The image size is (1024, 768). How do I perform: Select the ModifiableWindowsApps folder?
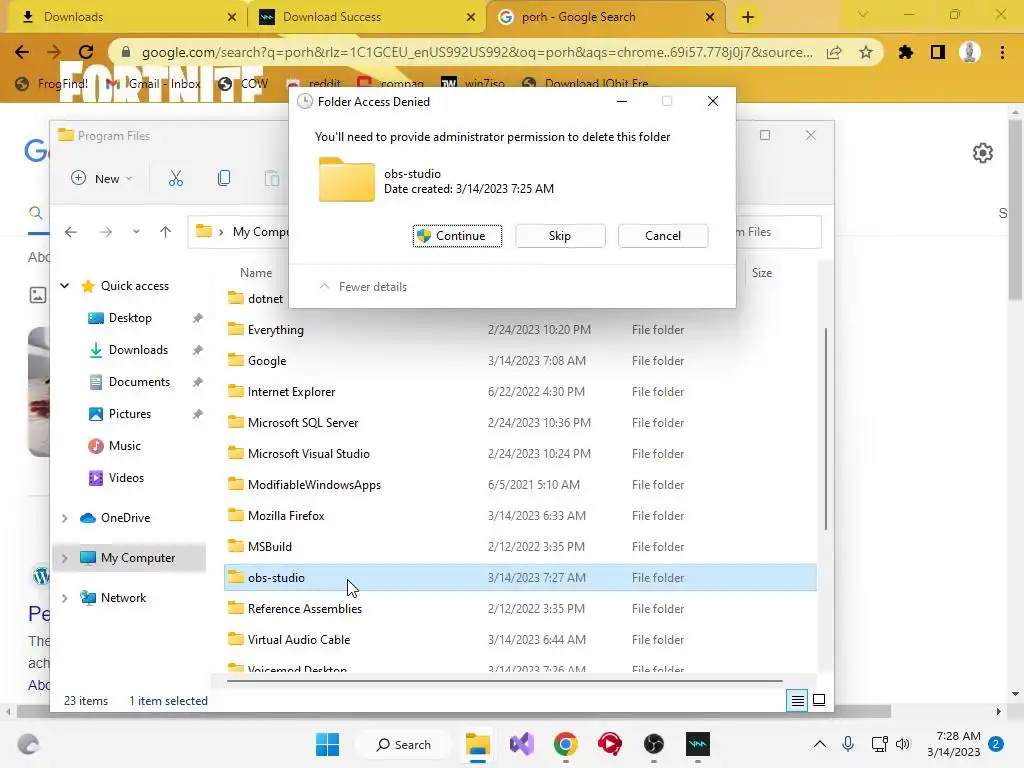pos(520,485)
